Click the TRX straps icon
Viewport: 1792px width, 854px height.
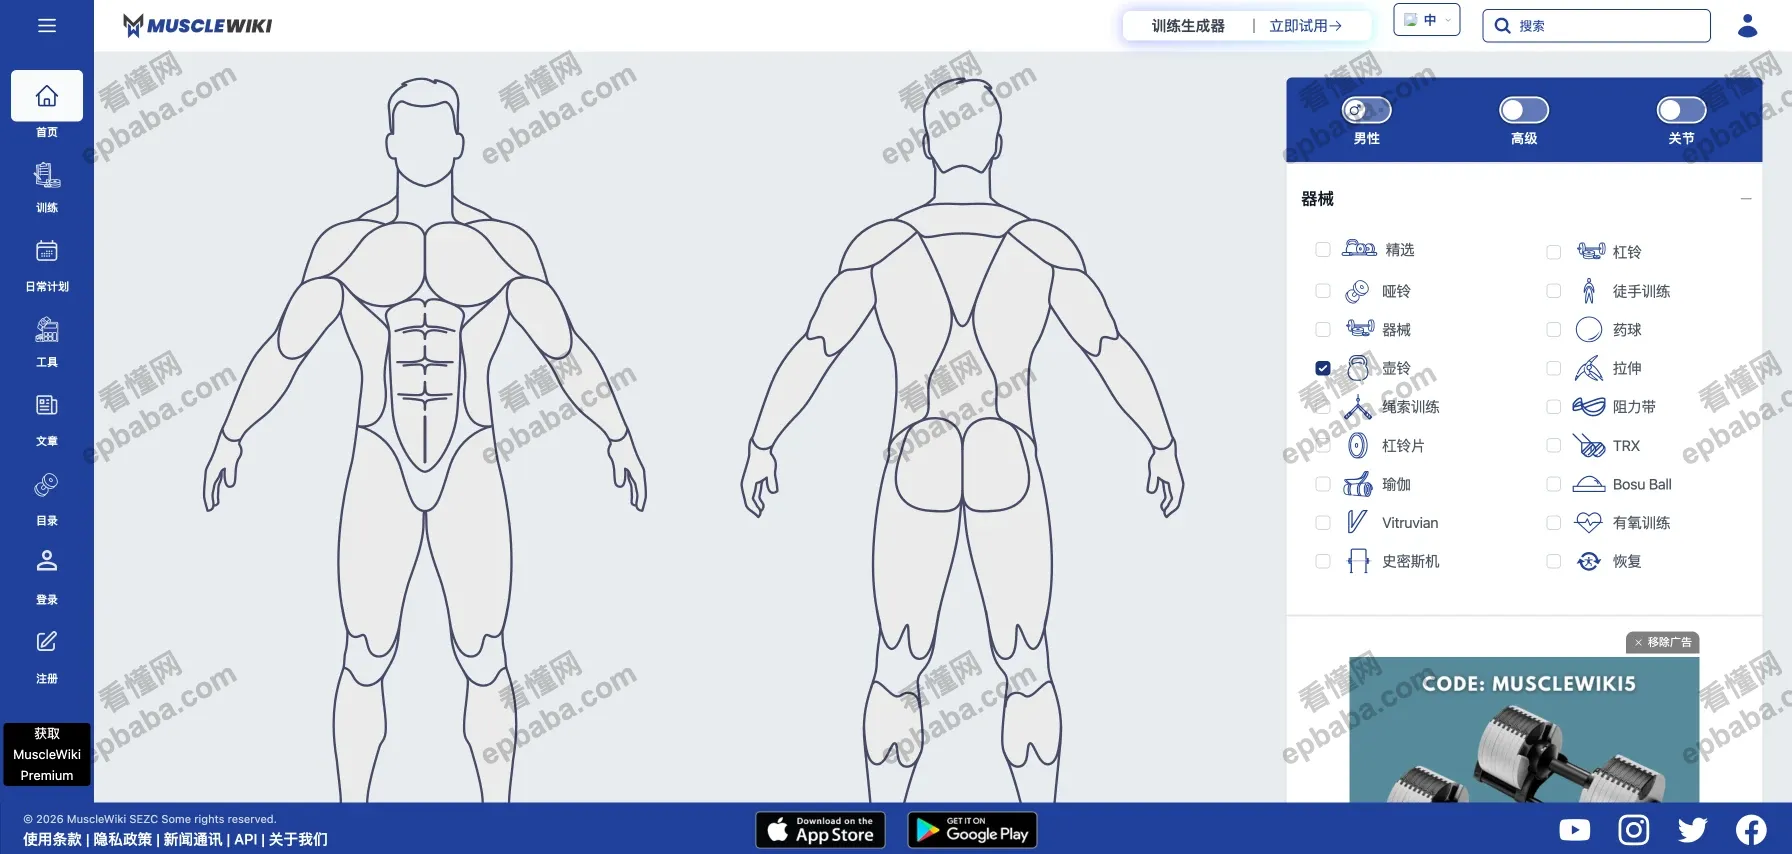[x=1589, y=445]
